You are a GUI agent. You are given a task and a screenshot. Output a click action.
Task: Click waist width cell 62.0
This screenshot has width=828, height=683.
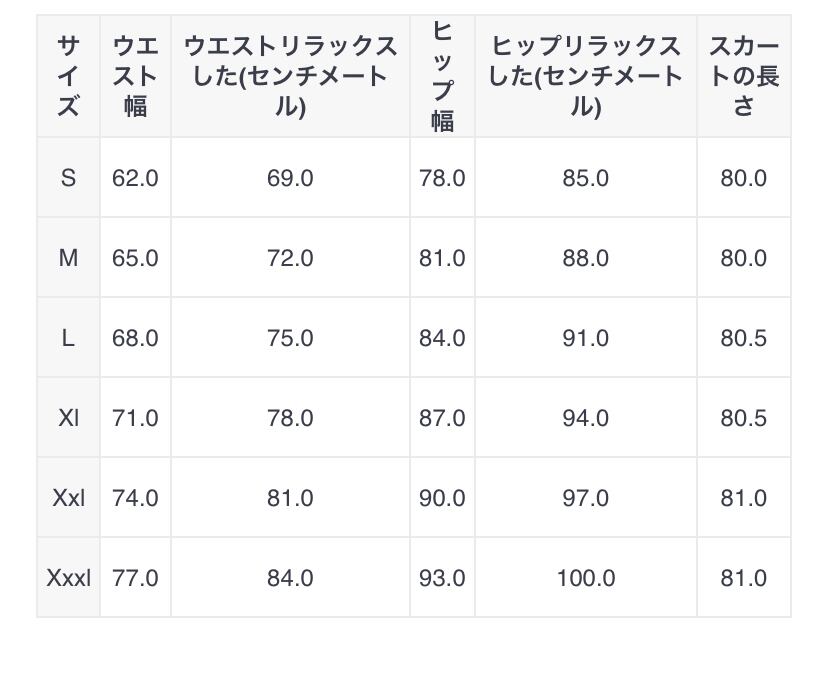tap(135, 178)
